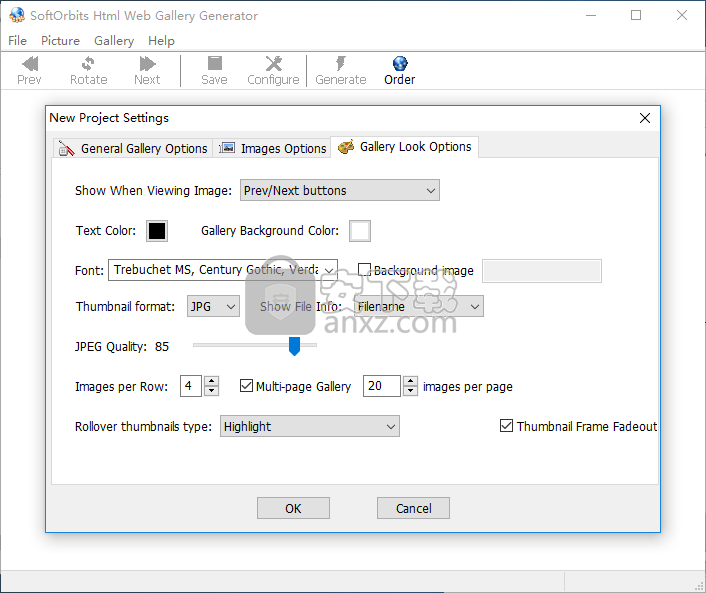Image resolution: width=706 pixels, height=593 pixels.
Task: Open the Gallery menu
Action: [x=114, y=41]
